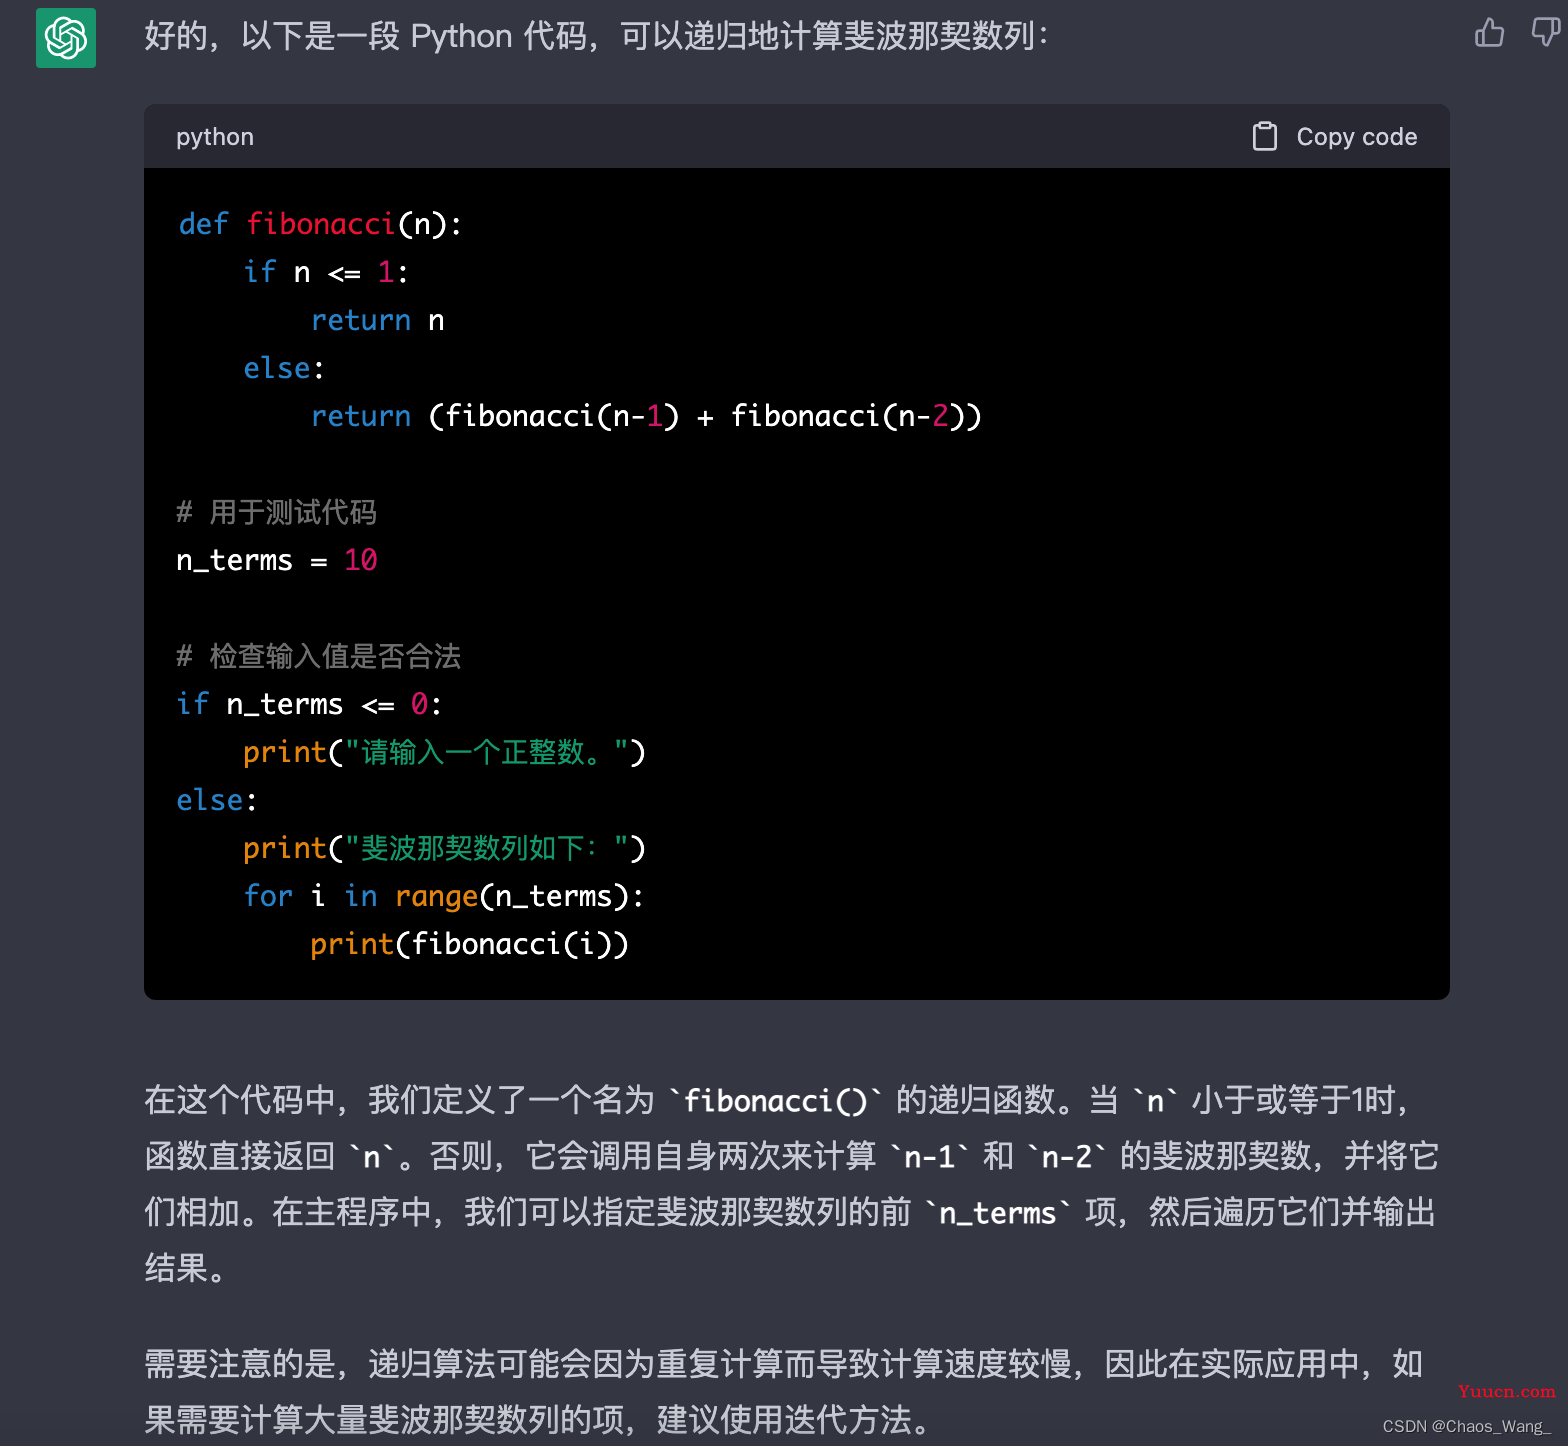Click the recursive return fibonacci(n-1) line
Screen dimensions: 1568x1446
tap(646, 416)
